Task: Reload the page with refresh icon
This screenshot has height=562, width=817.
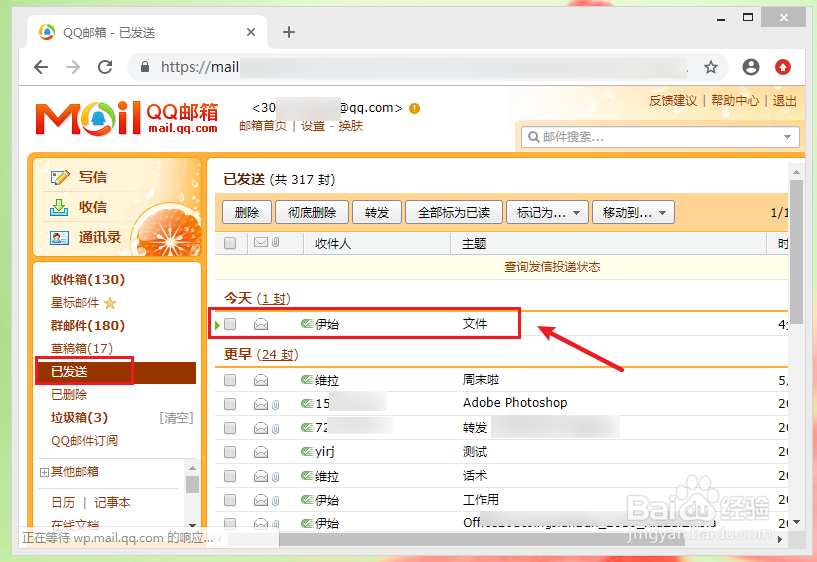Action: pyautogui.click(x=105, y=67)
